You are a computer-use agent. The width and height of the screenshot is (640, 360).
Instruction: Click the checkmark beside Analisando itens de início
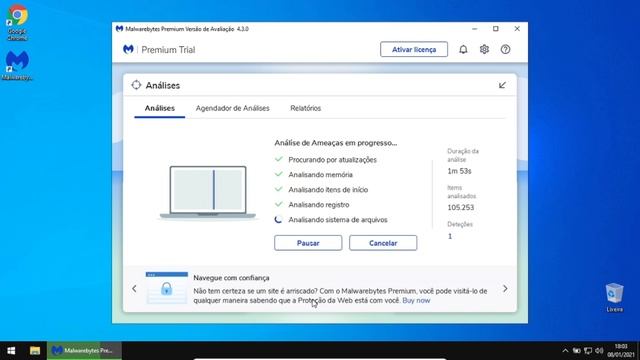pos(279,189)
